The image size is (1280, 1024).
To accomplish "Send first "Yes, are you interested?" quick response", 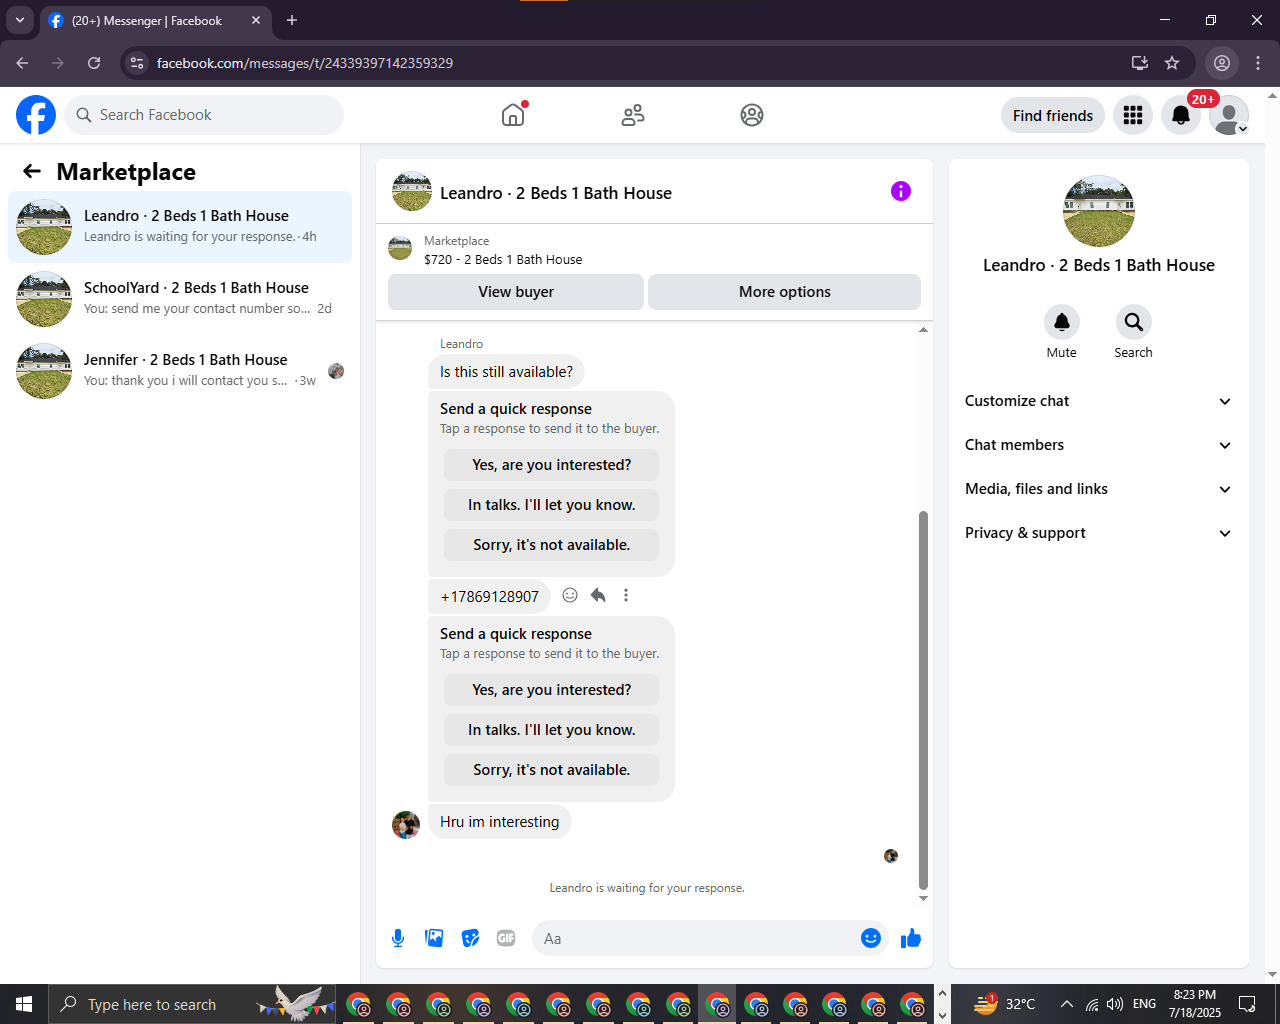I will click(x=552, y=465).
